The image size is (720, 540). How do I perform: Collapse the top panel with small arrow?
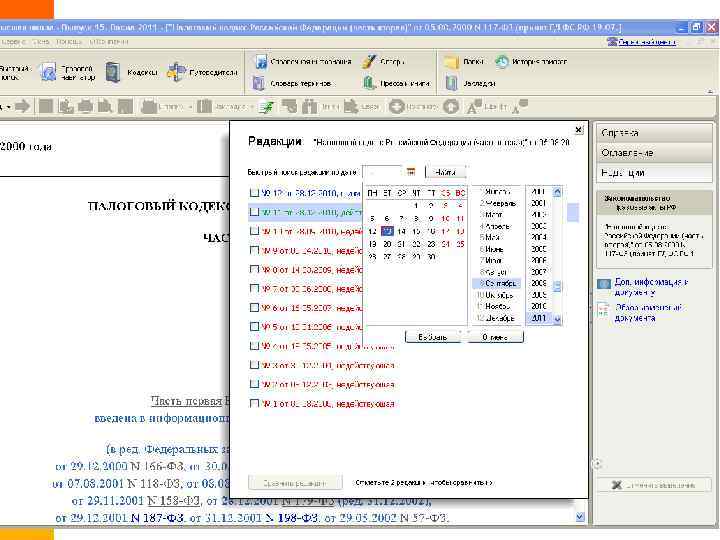click(710, 91)
